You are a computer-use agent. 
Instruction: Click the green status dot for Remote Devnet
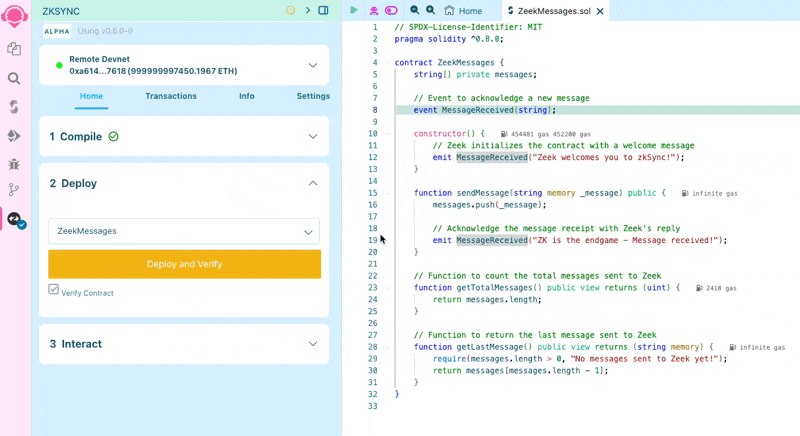pos(59,65)
